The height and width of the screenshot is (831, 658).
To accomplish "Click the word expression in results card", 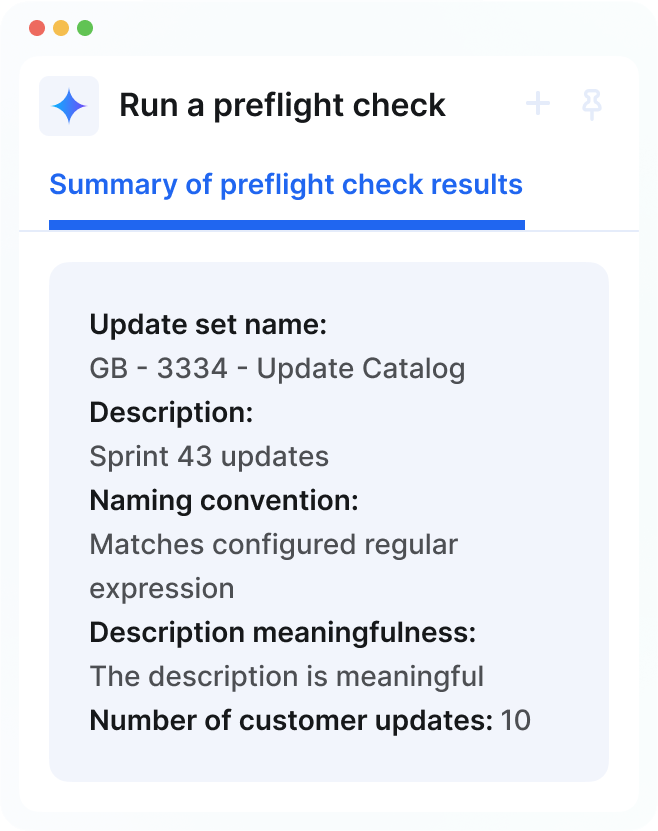I will click(x=162, y=589).
